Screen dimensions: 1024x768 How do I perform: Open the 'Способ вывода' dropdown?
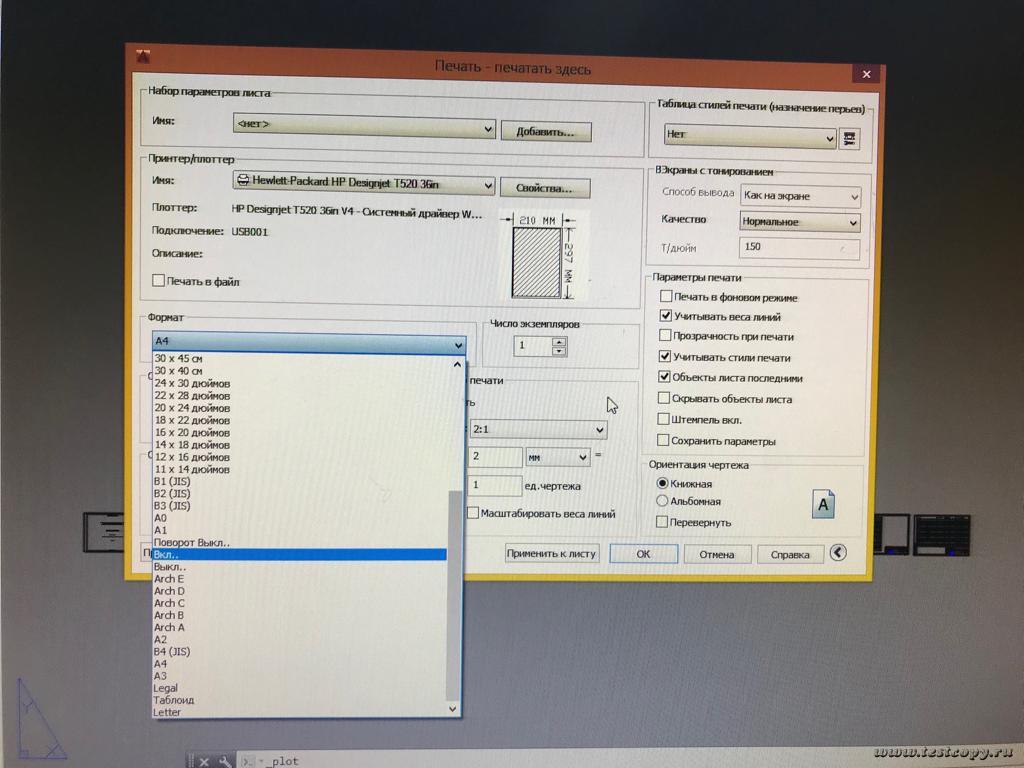[x=852, y=197]
